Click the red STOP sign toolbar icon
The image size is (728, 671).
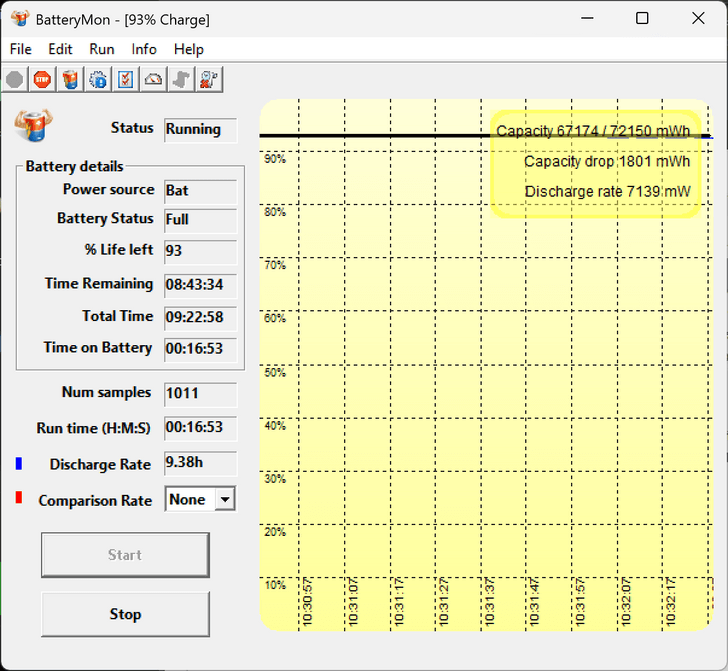point(42,80)
